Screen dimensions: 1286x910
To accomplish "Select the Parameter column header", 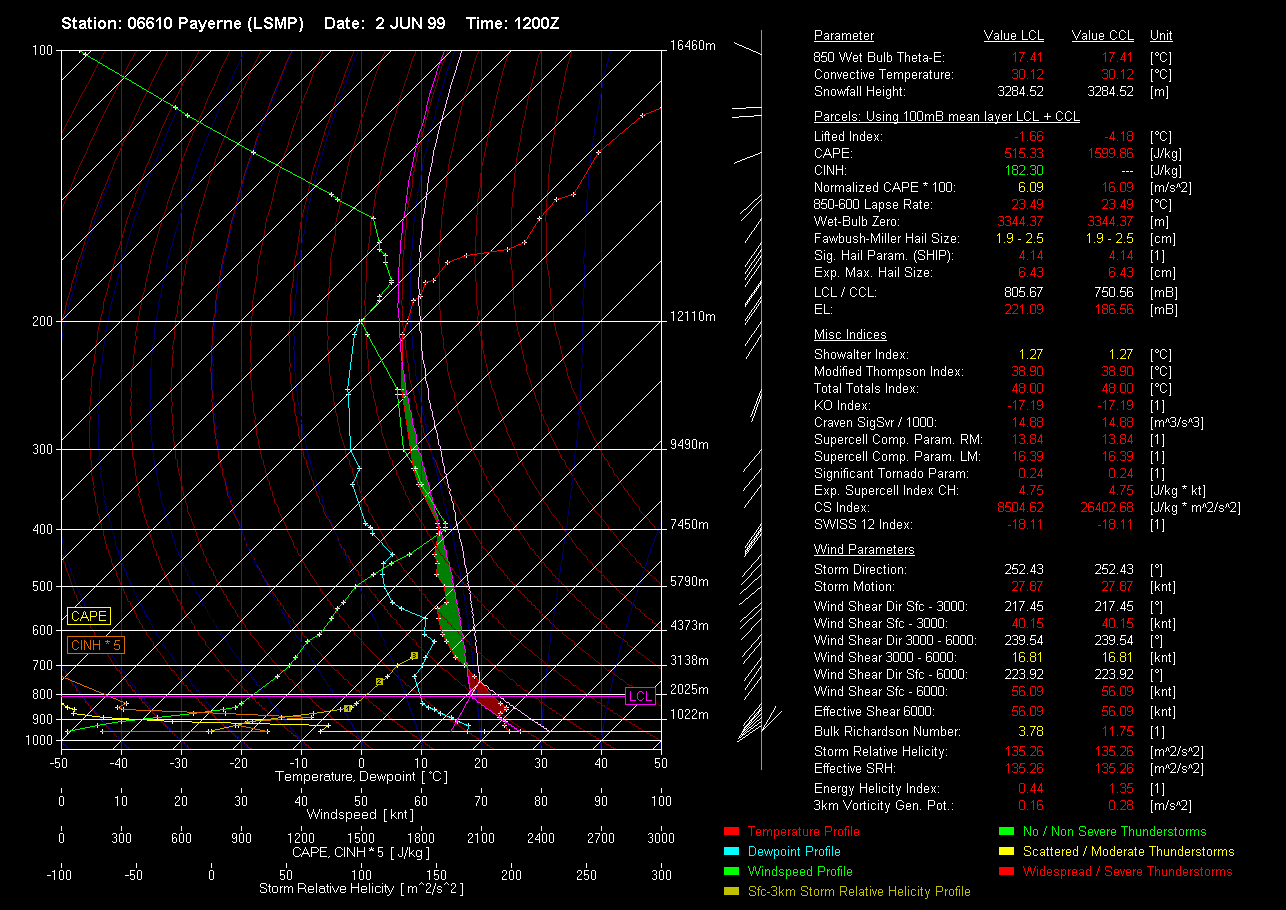I will coord(843,36).
